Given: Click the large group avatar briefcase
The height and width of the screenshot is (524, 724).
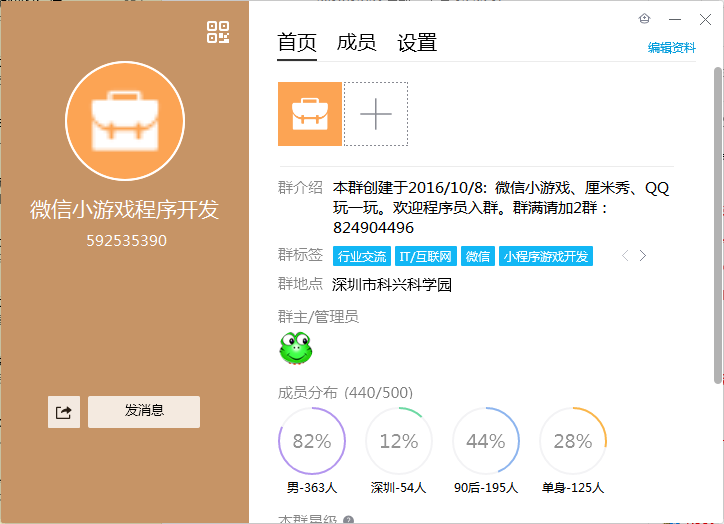Looking at the screenshot, I should tap(125, 121).
